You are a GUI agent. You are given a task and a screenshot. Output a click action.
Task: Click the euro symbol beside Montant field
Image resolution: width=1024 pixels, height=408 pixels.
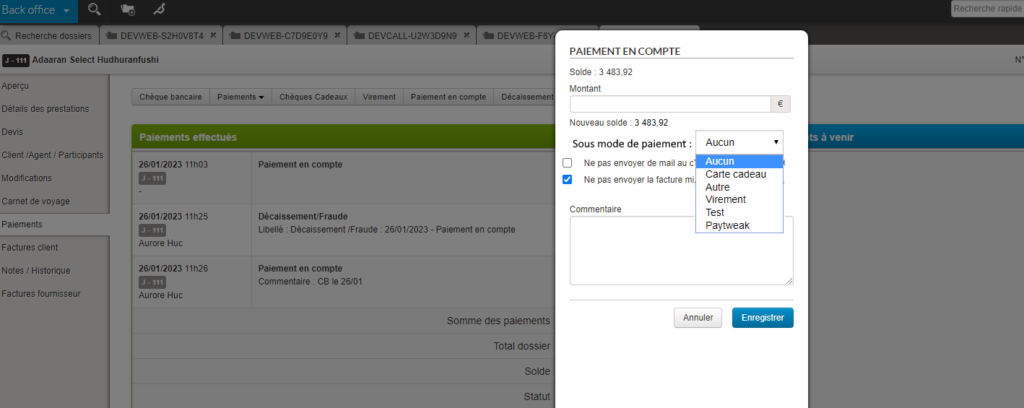tap(781, 103)
